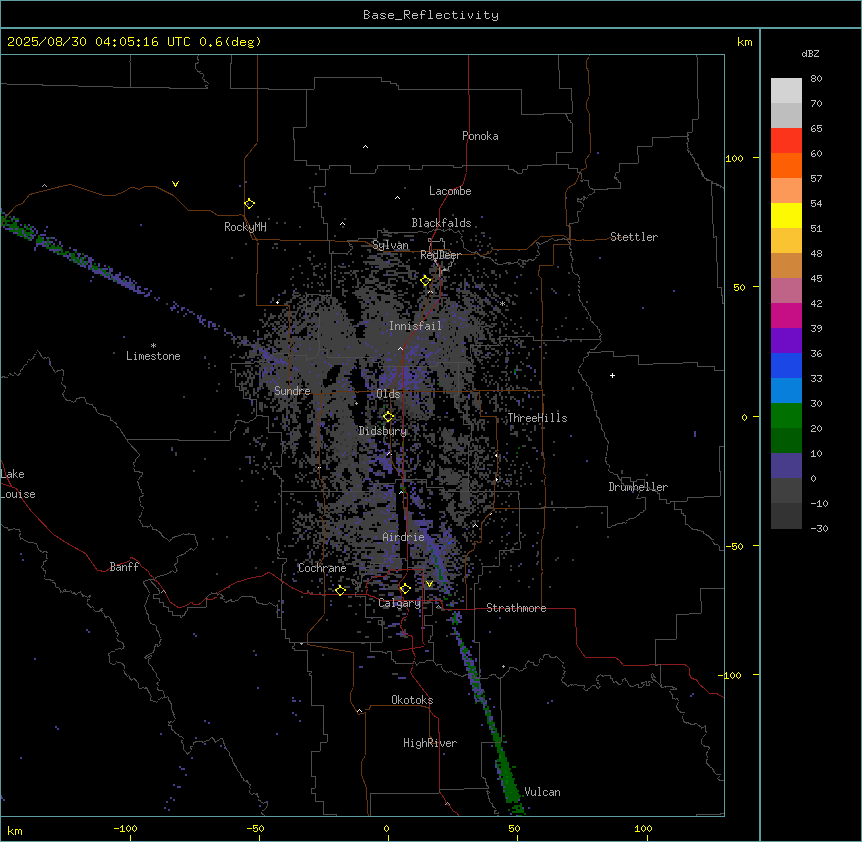Click the -30 value in the dBZ legend
This screenshot has width=862, height=842.
(819, 529)
